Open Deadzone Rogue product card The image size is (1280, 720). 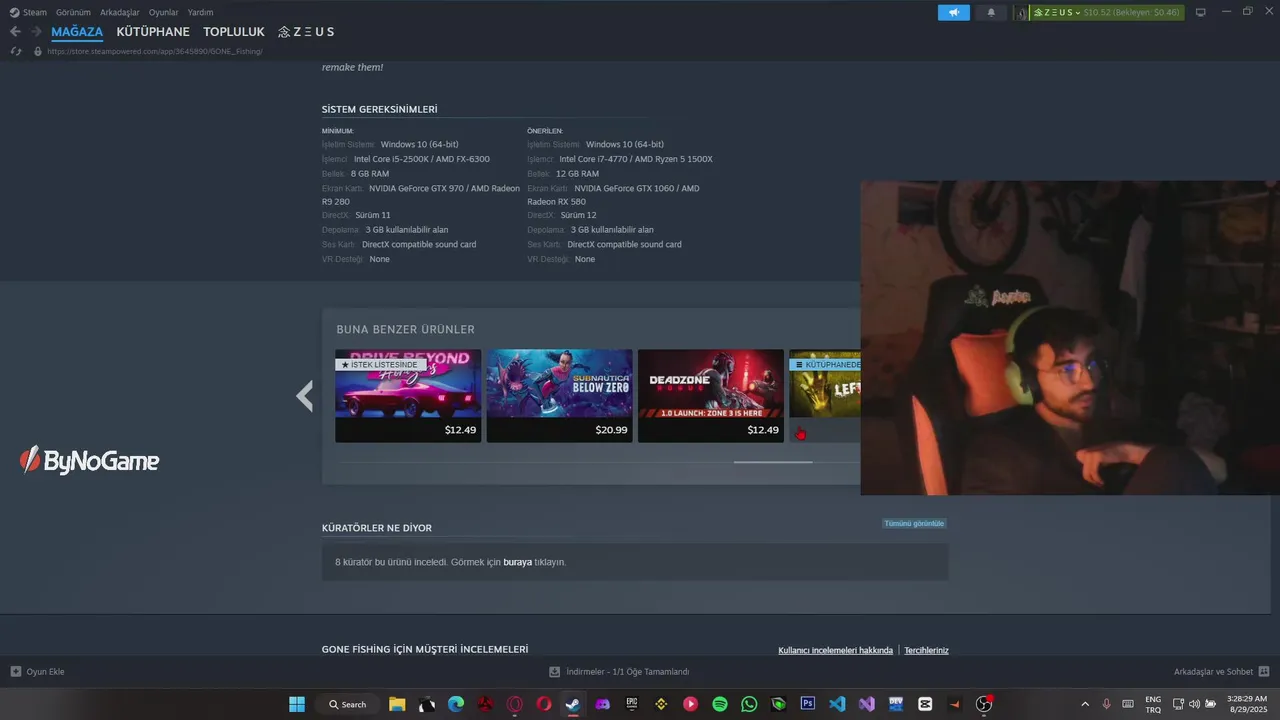tap(711, 395)
